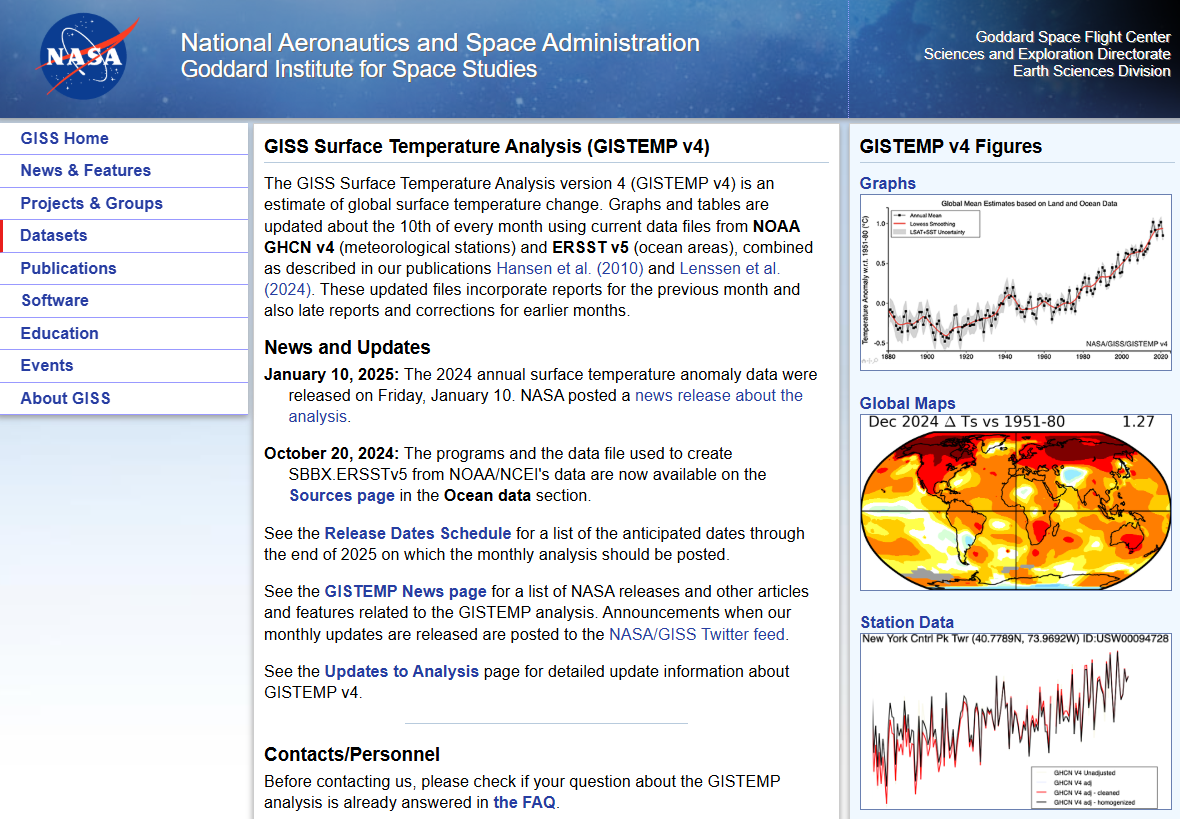
Task: Visit the Sources page link
Action: tap(342, 496)
